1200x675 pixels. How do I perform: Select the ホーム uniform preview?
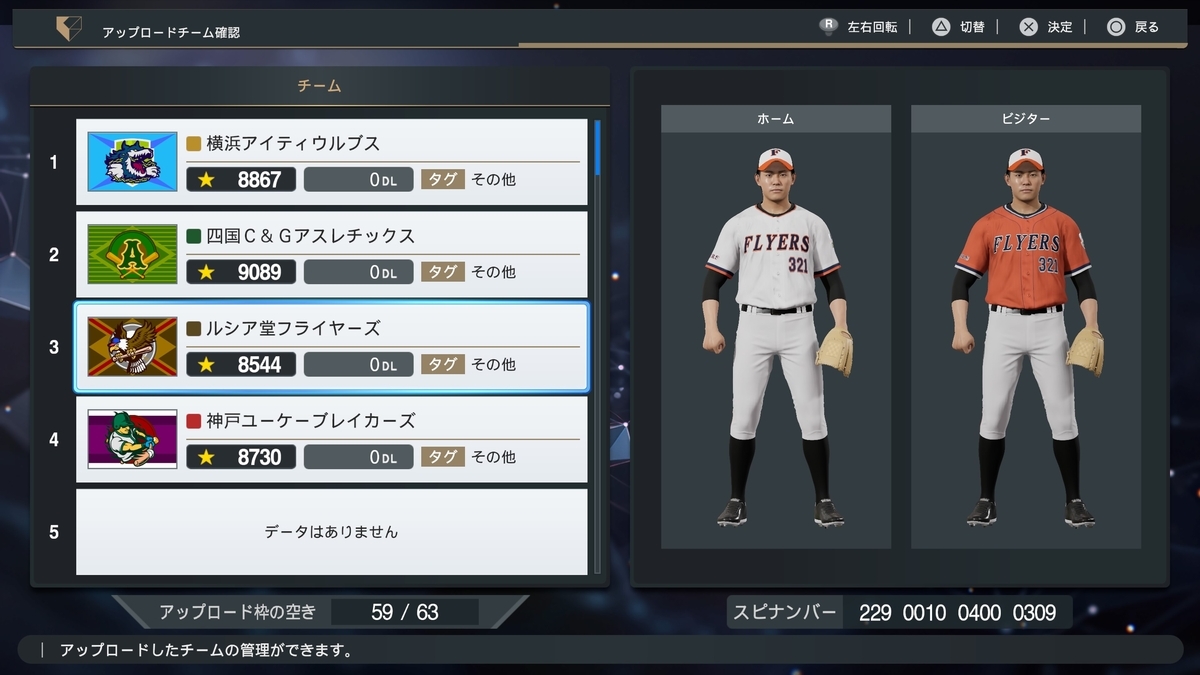pos(776,328)
